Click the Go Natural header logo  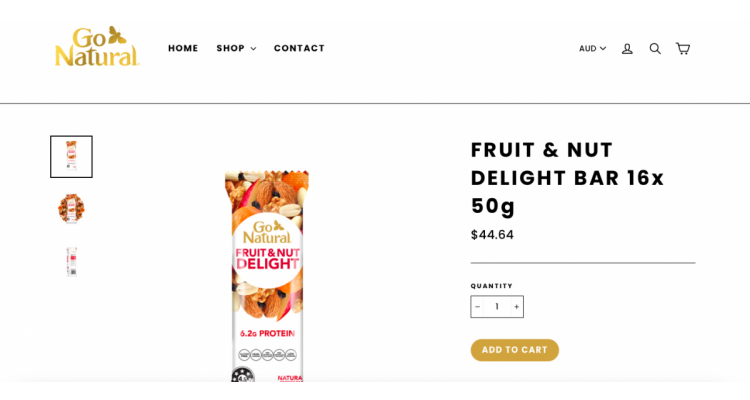pyautogui.click(x=97, y=46)
